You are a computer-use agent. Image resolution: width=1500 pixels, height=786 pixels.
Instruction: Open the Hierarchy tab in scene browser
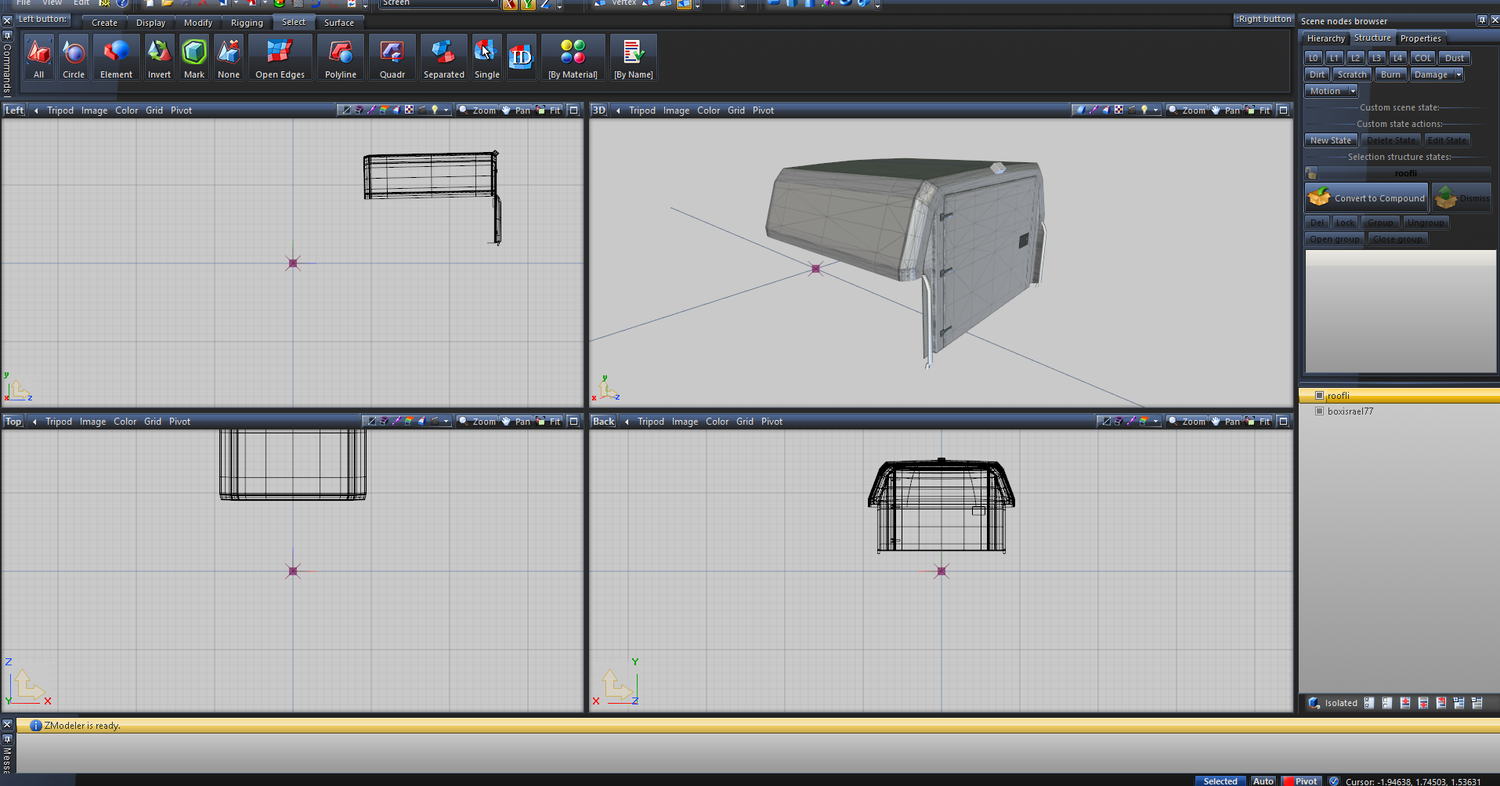click(x=1326, y=38)
